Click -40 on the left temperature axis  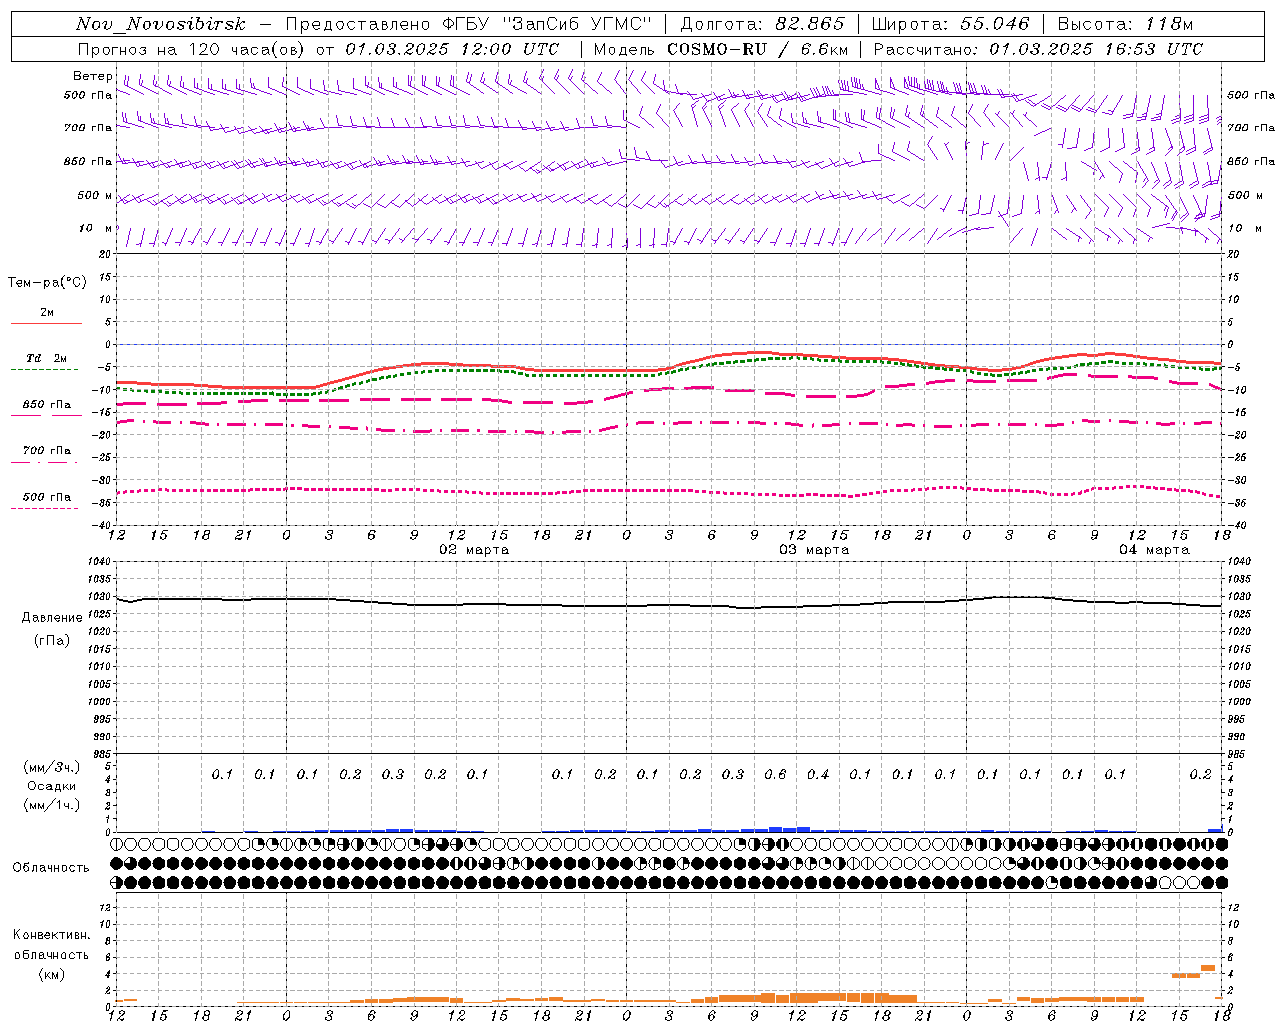(102, 525)
